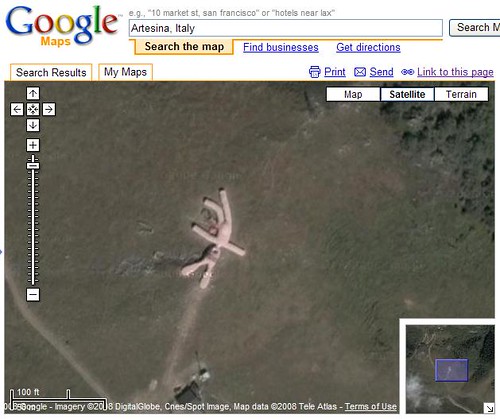Pan the map down with the arrow

[x=33, y=125]
